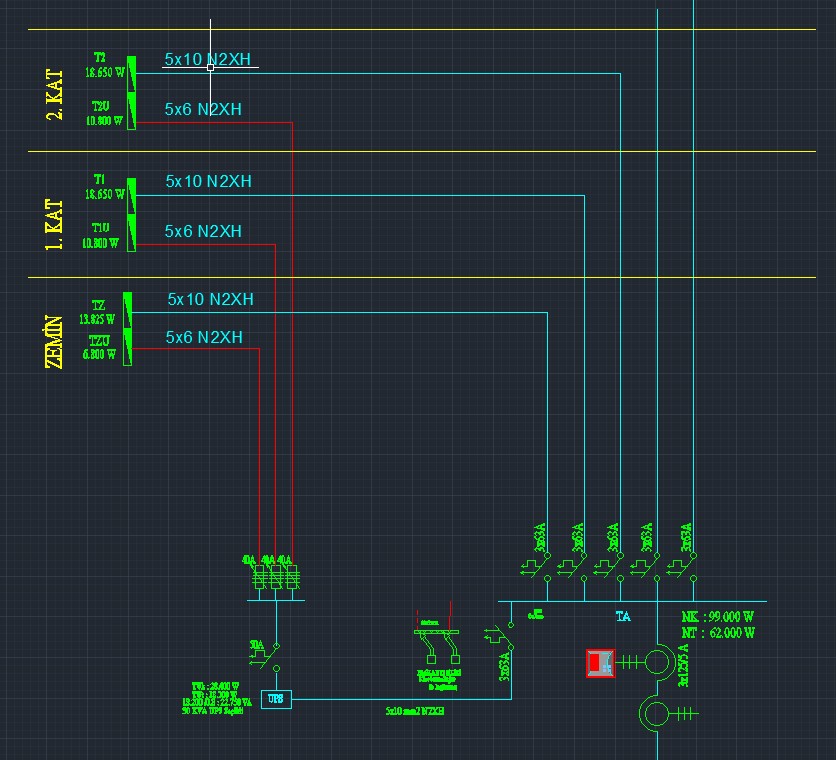836x760 pixels.
Task: Select the 2. KAT floor label
Action: click(x=54, y=94)
